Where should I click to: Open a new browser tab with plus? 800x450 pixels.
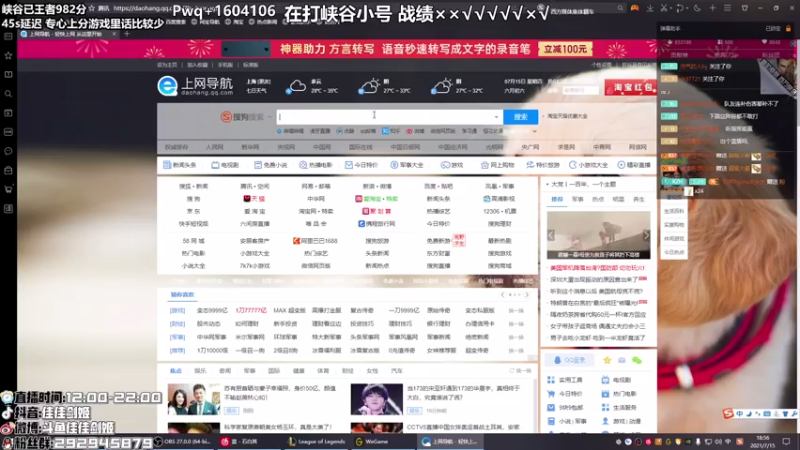click(127, 34)
